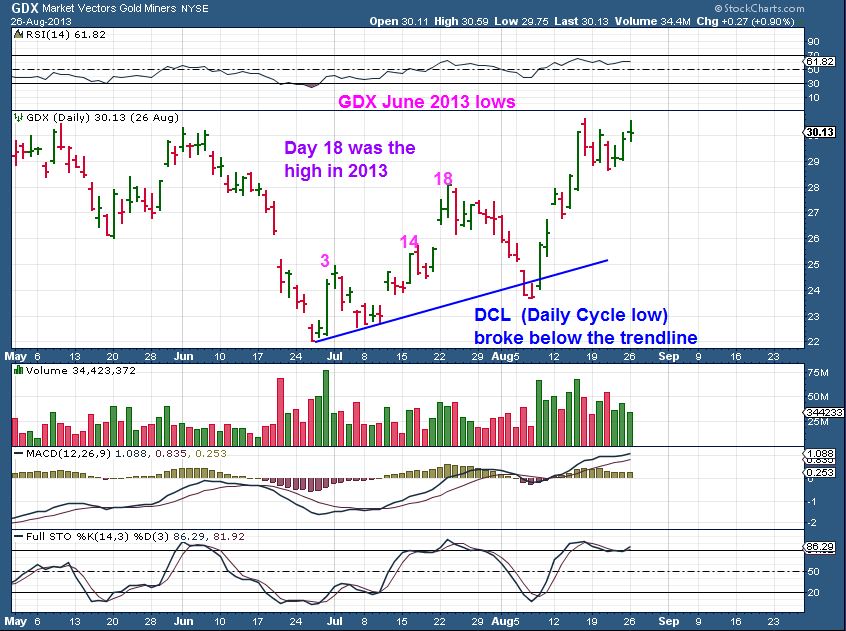Click the Low 29.75 value

(521, 22)
